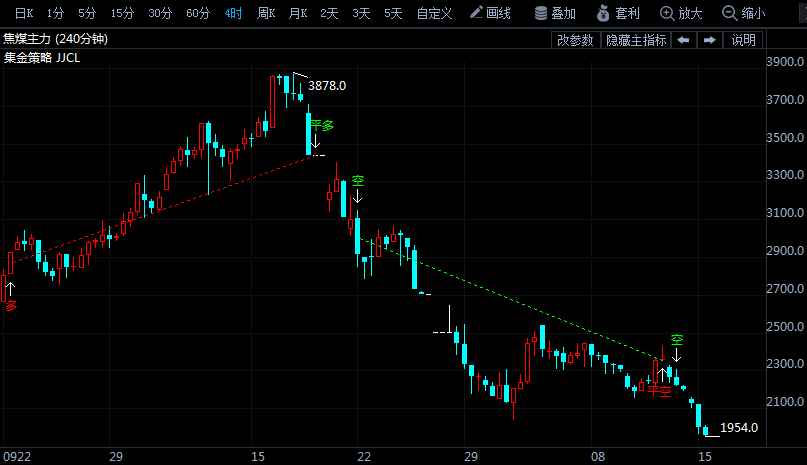The image size is (807, 465).
Task: Click the 22 date axis label
Action: click(x=364, y=457)
